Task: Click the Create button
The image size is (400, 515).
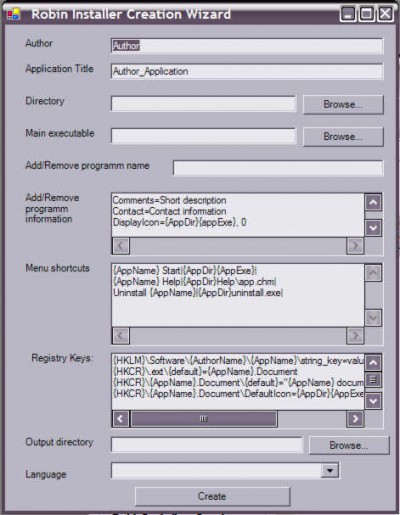Action: point(212,496)
